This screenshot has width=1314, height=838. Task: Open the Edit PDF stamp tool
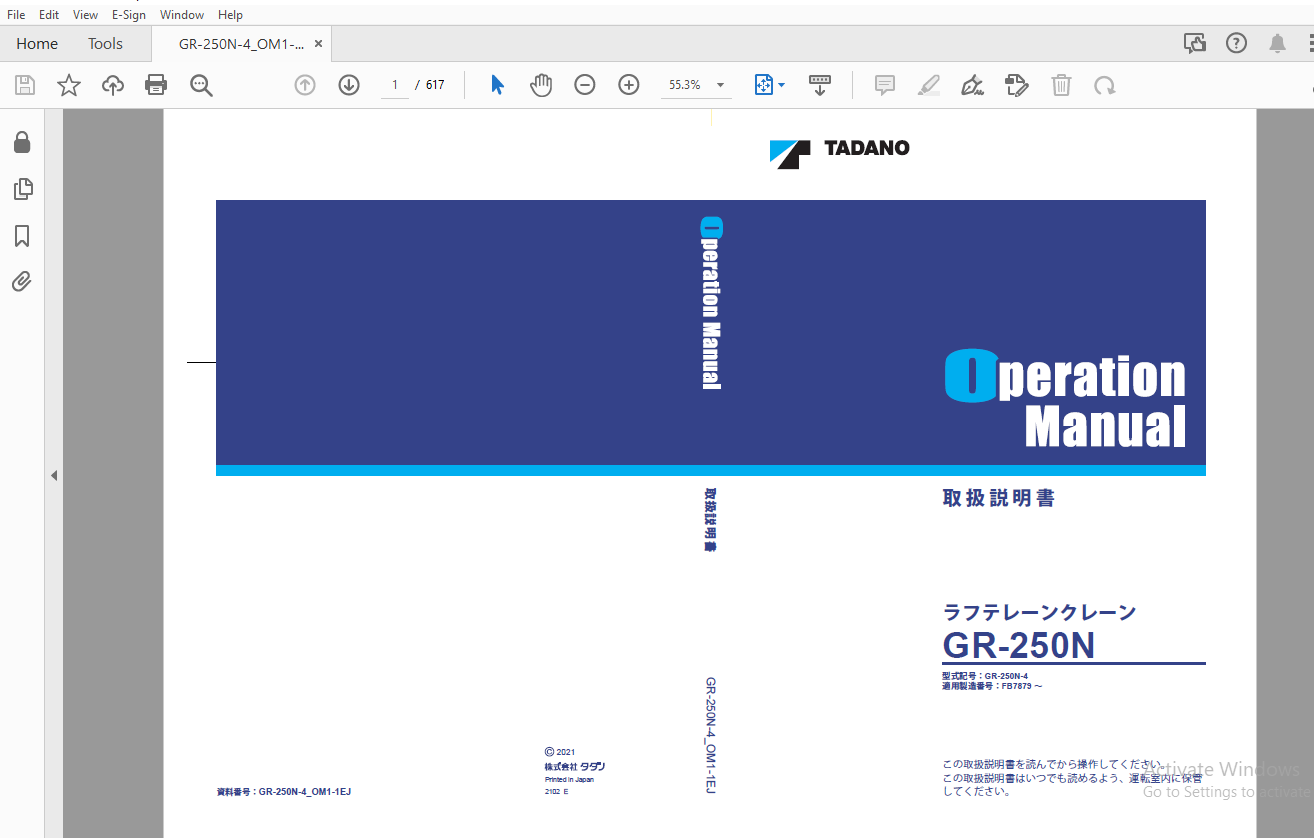pyautogui.click(x=1017, y=85)
